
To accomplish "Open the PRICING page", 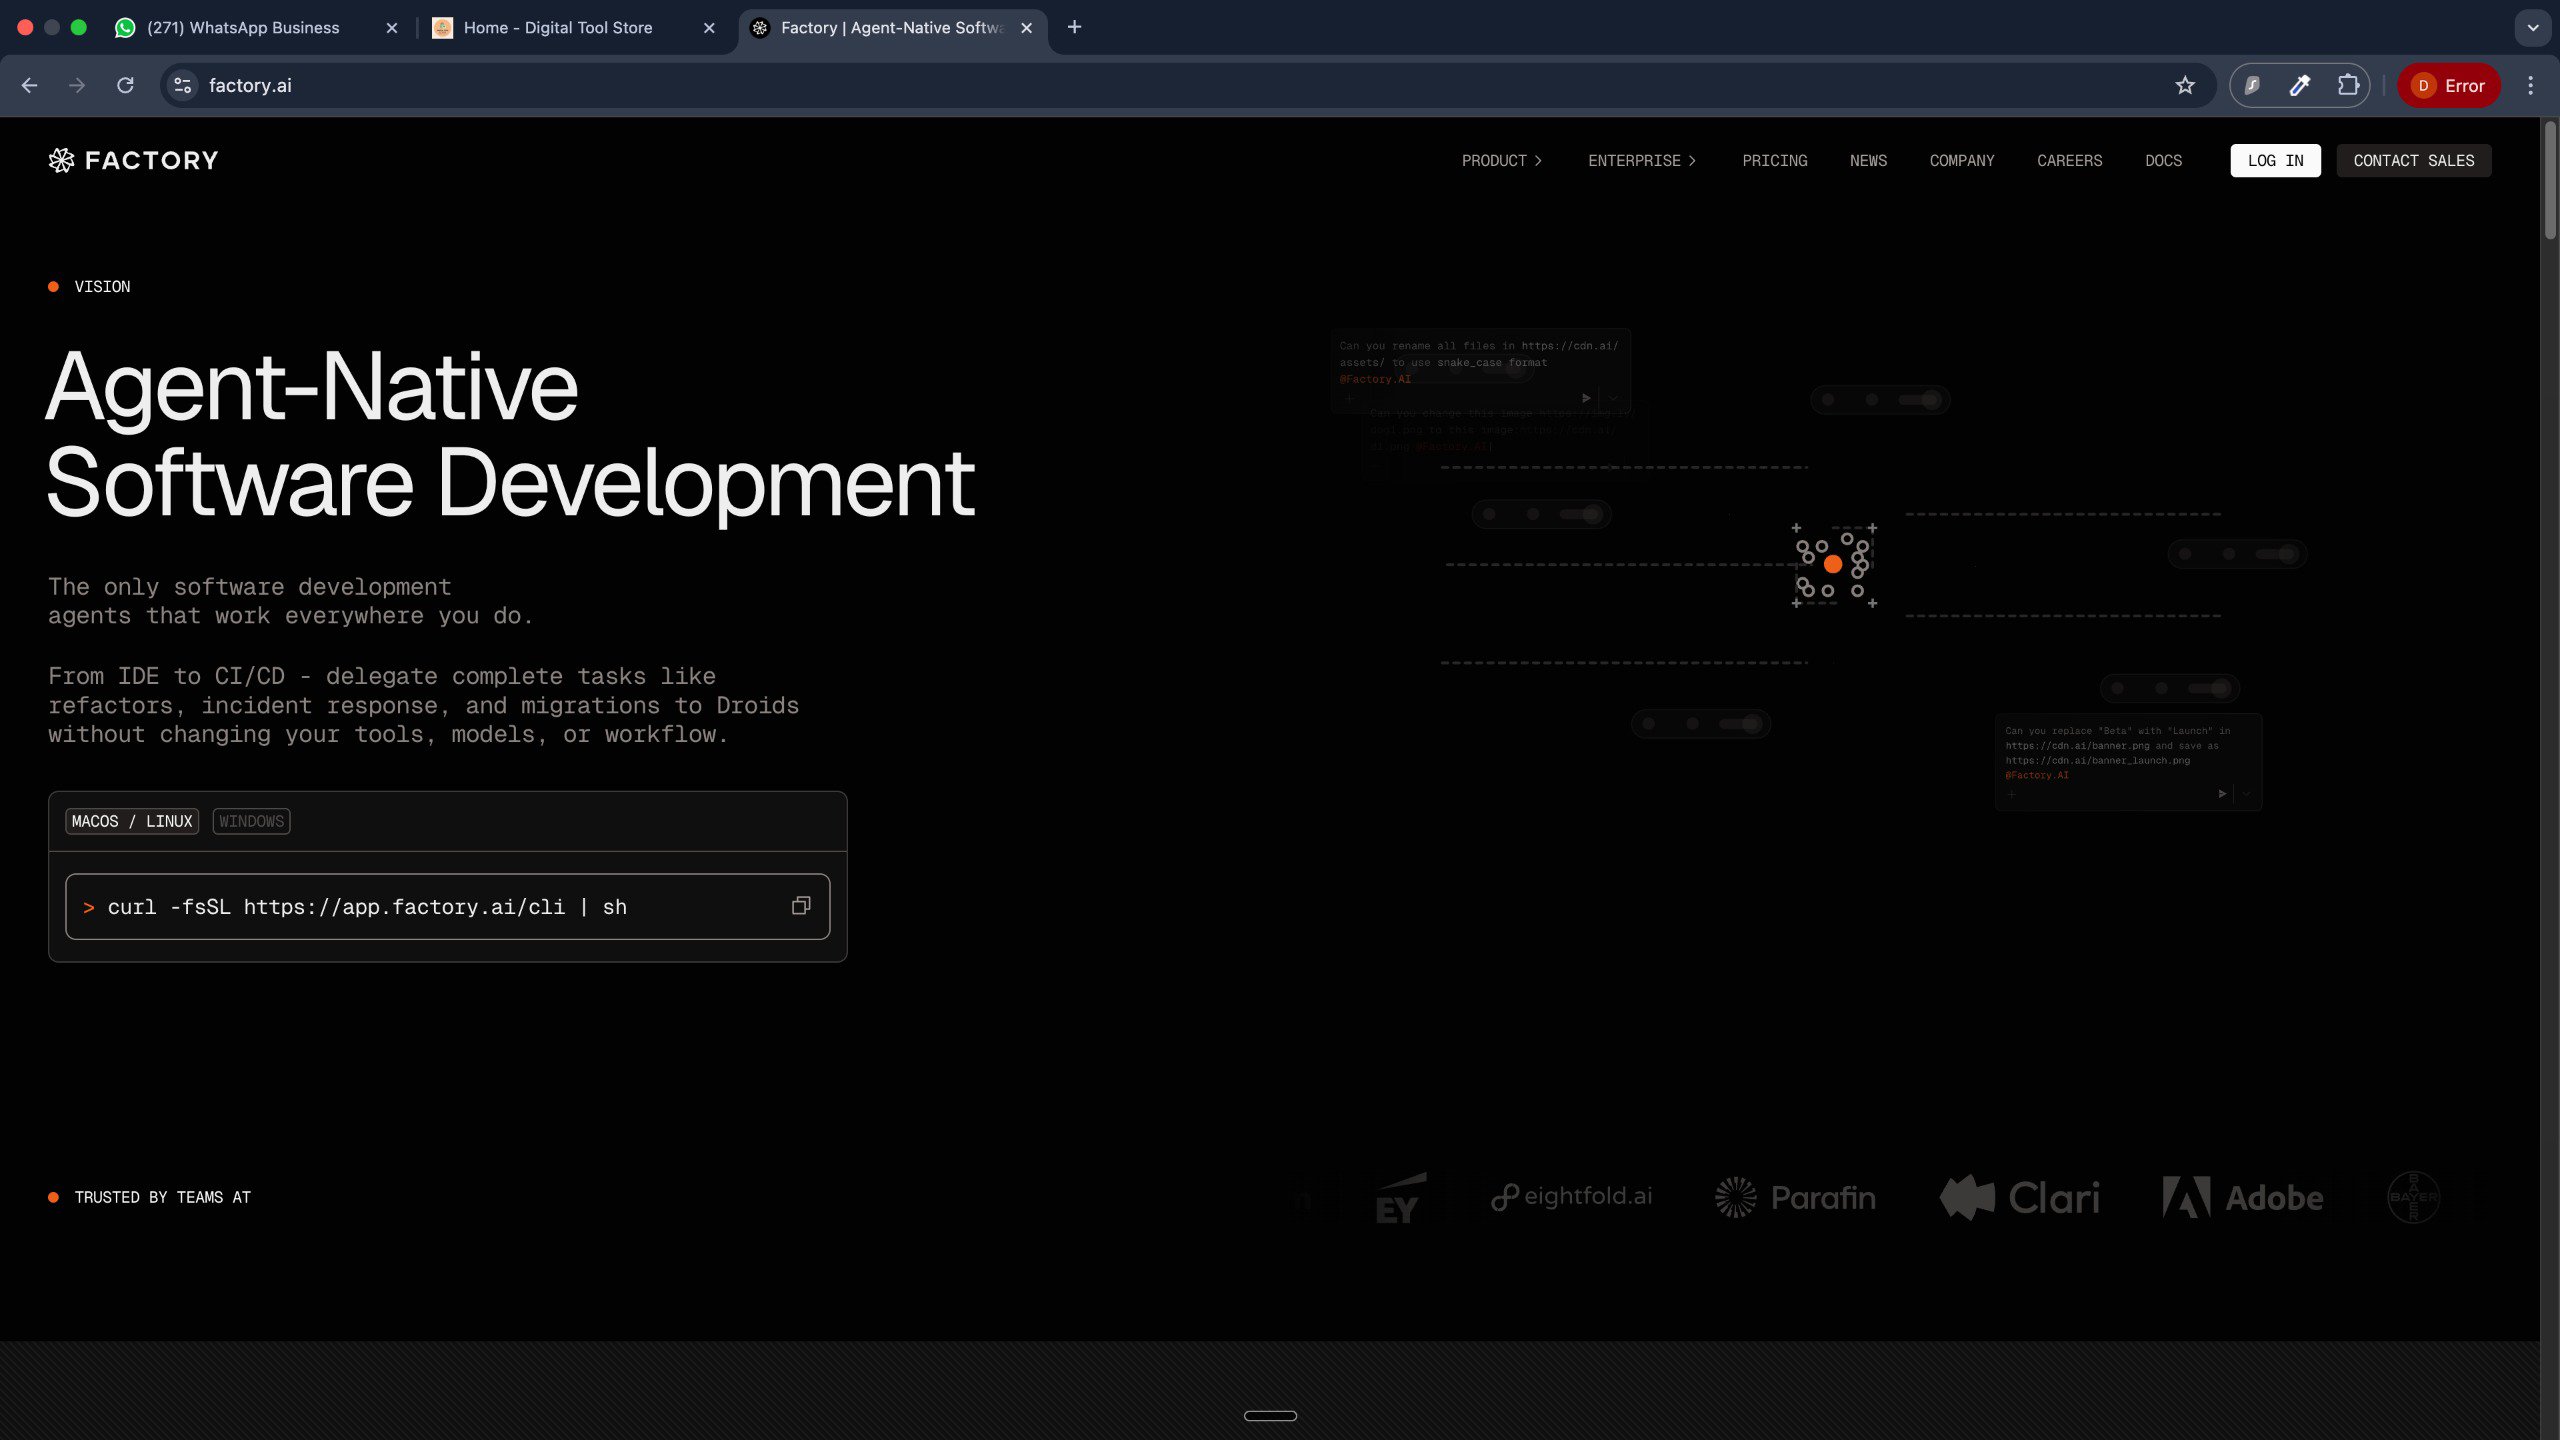I will click(x=1774, y=160).
